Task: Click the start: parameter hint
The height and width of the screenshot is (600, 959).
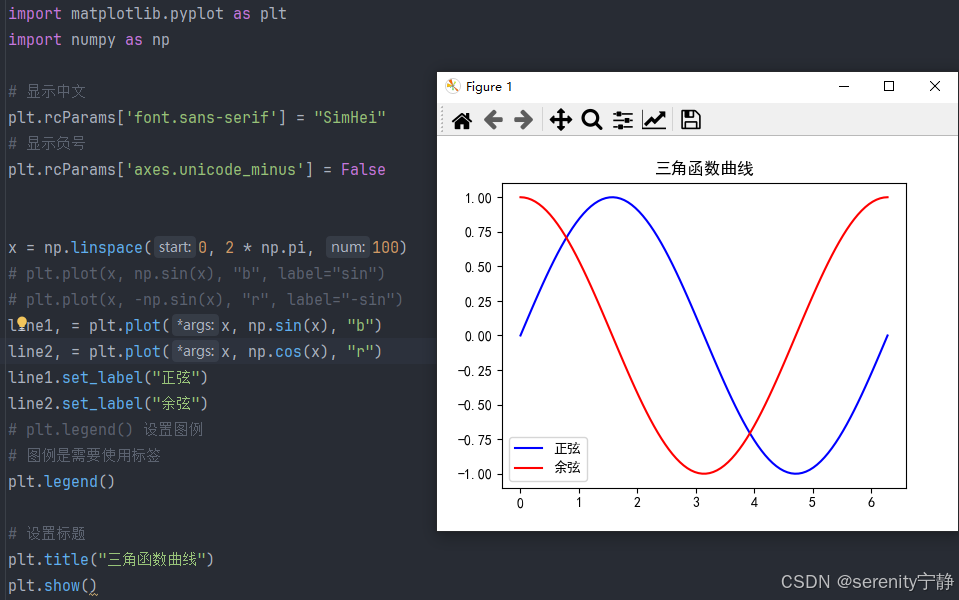Action: coord(175,248)
